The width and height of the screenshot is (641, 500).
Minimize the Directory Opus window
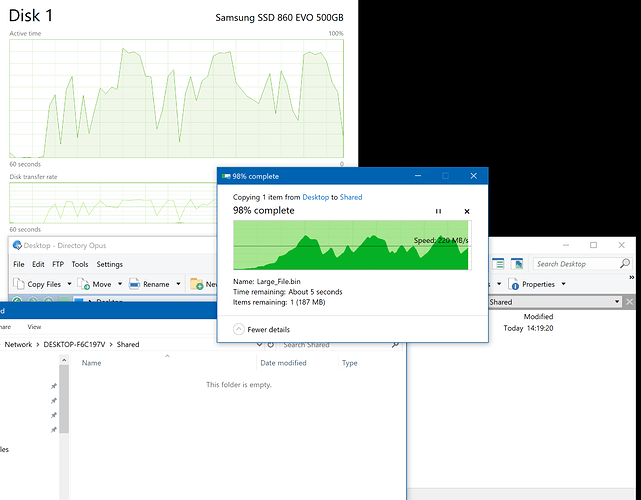(566, 245)
